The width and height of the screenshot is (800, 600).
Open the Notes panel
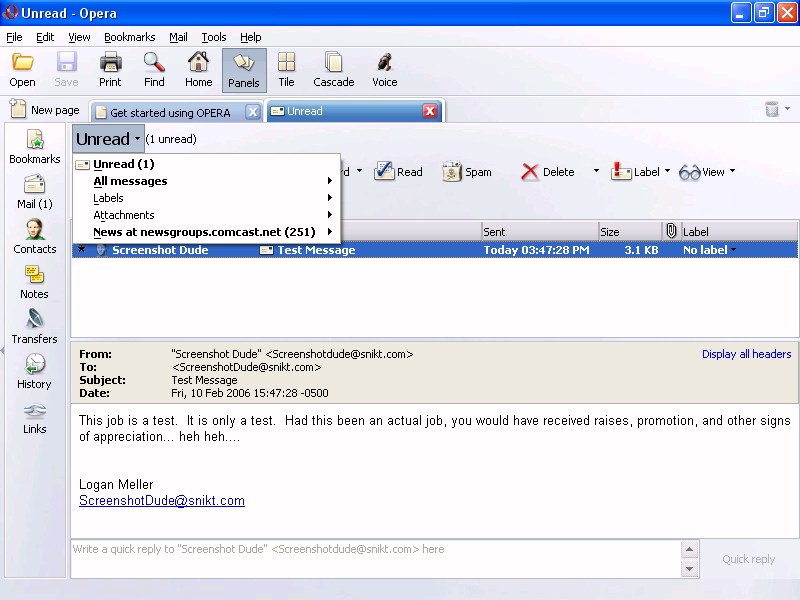35,282
